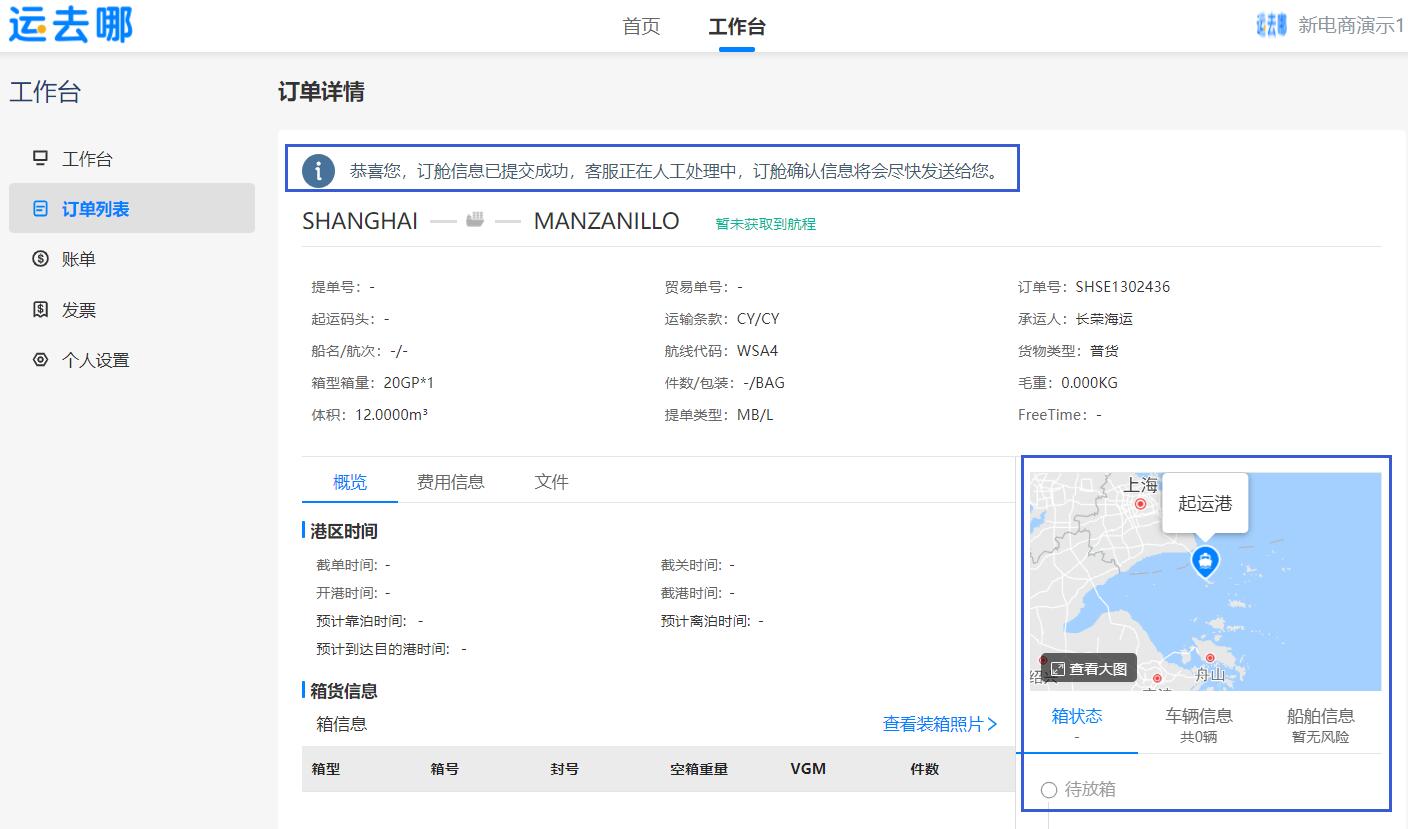Image resolution: width=1408 pixels, height=829 pixels.
Task: Click the 个人设置 hexagon settings icon
Action: pyautogui.click(x=40, y=360)
